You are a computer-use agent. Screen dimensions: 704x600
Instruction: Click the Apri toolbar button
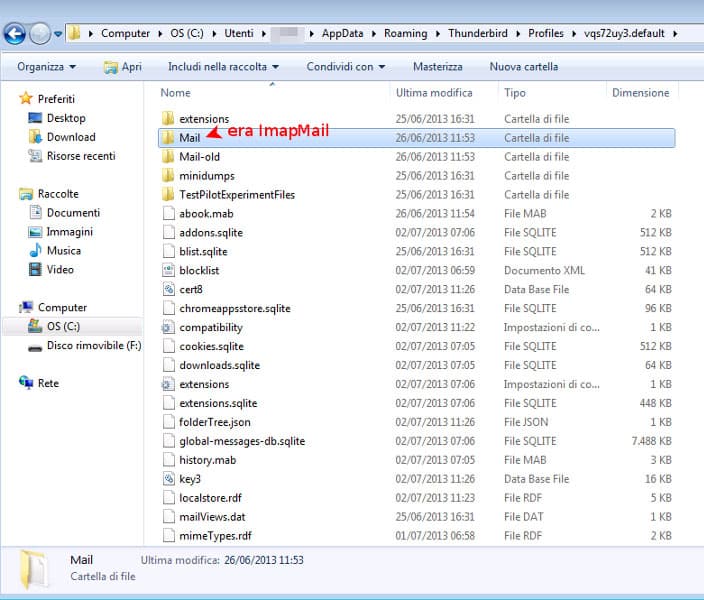tap(123, 67)
